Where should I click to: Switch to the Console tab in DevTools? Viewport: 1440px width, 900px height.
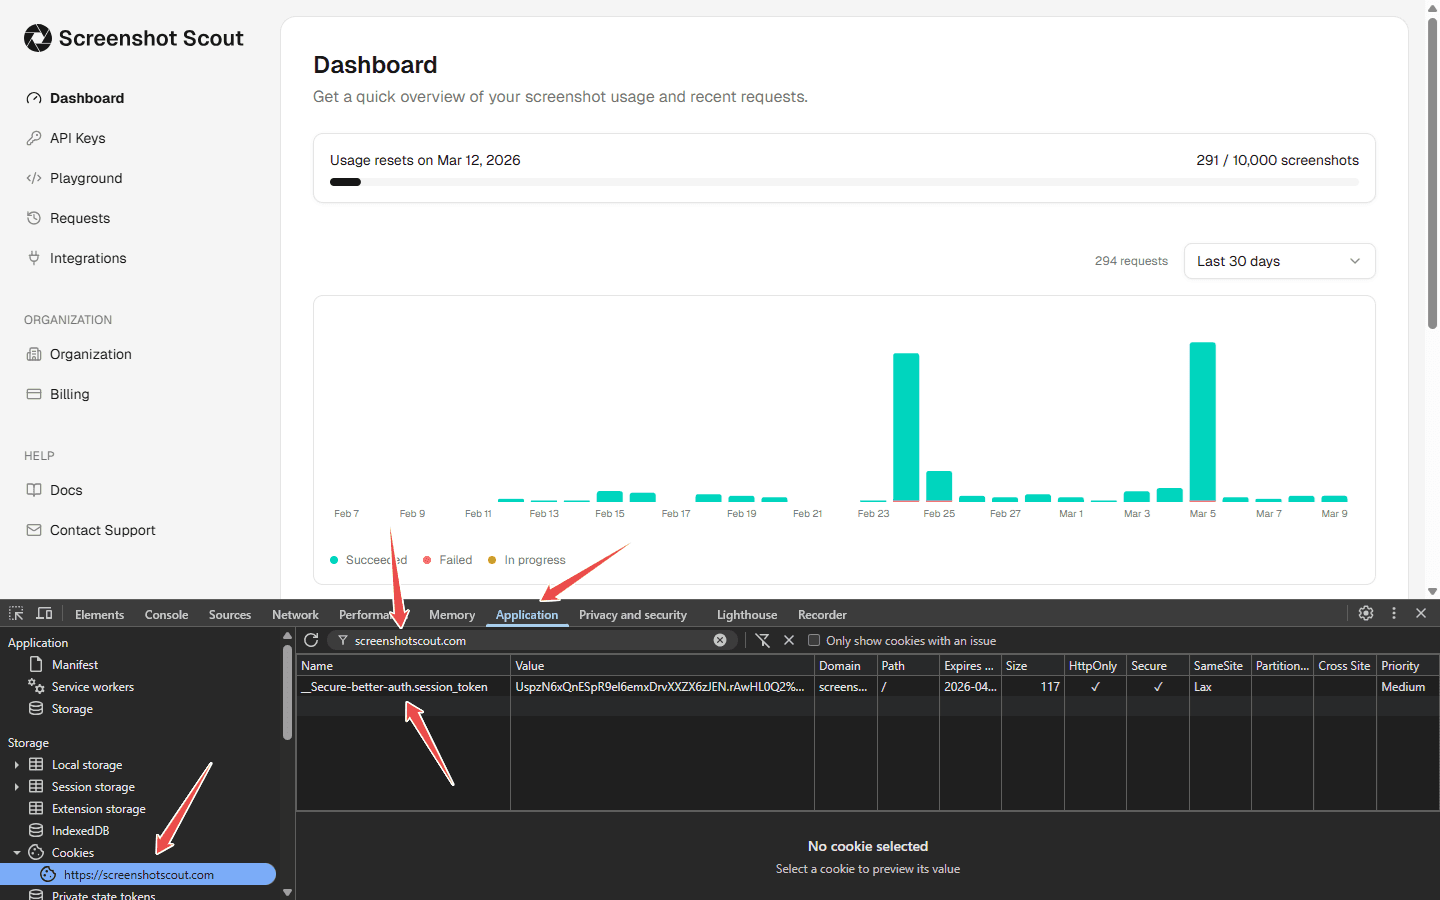pyautogui.click(x=166, y=614)
